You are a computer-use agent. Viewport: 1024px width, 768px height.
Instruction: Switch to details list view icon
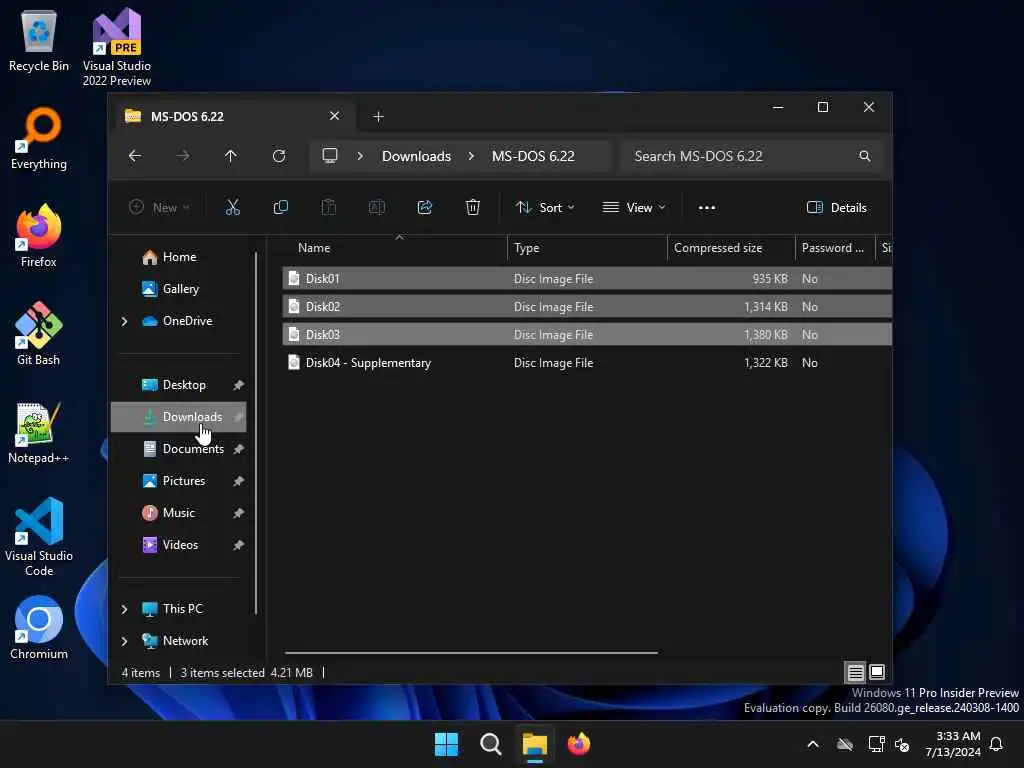point(856,672)
